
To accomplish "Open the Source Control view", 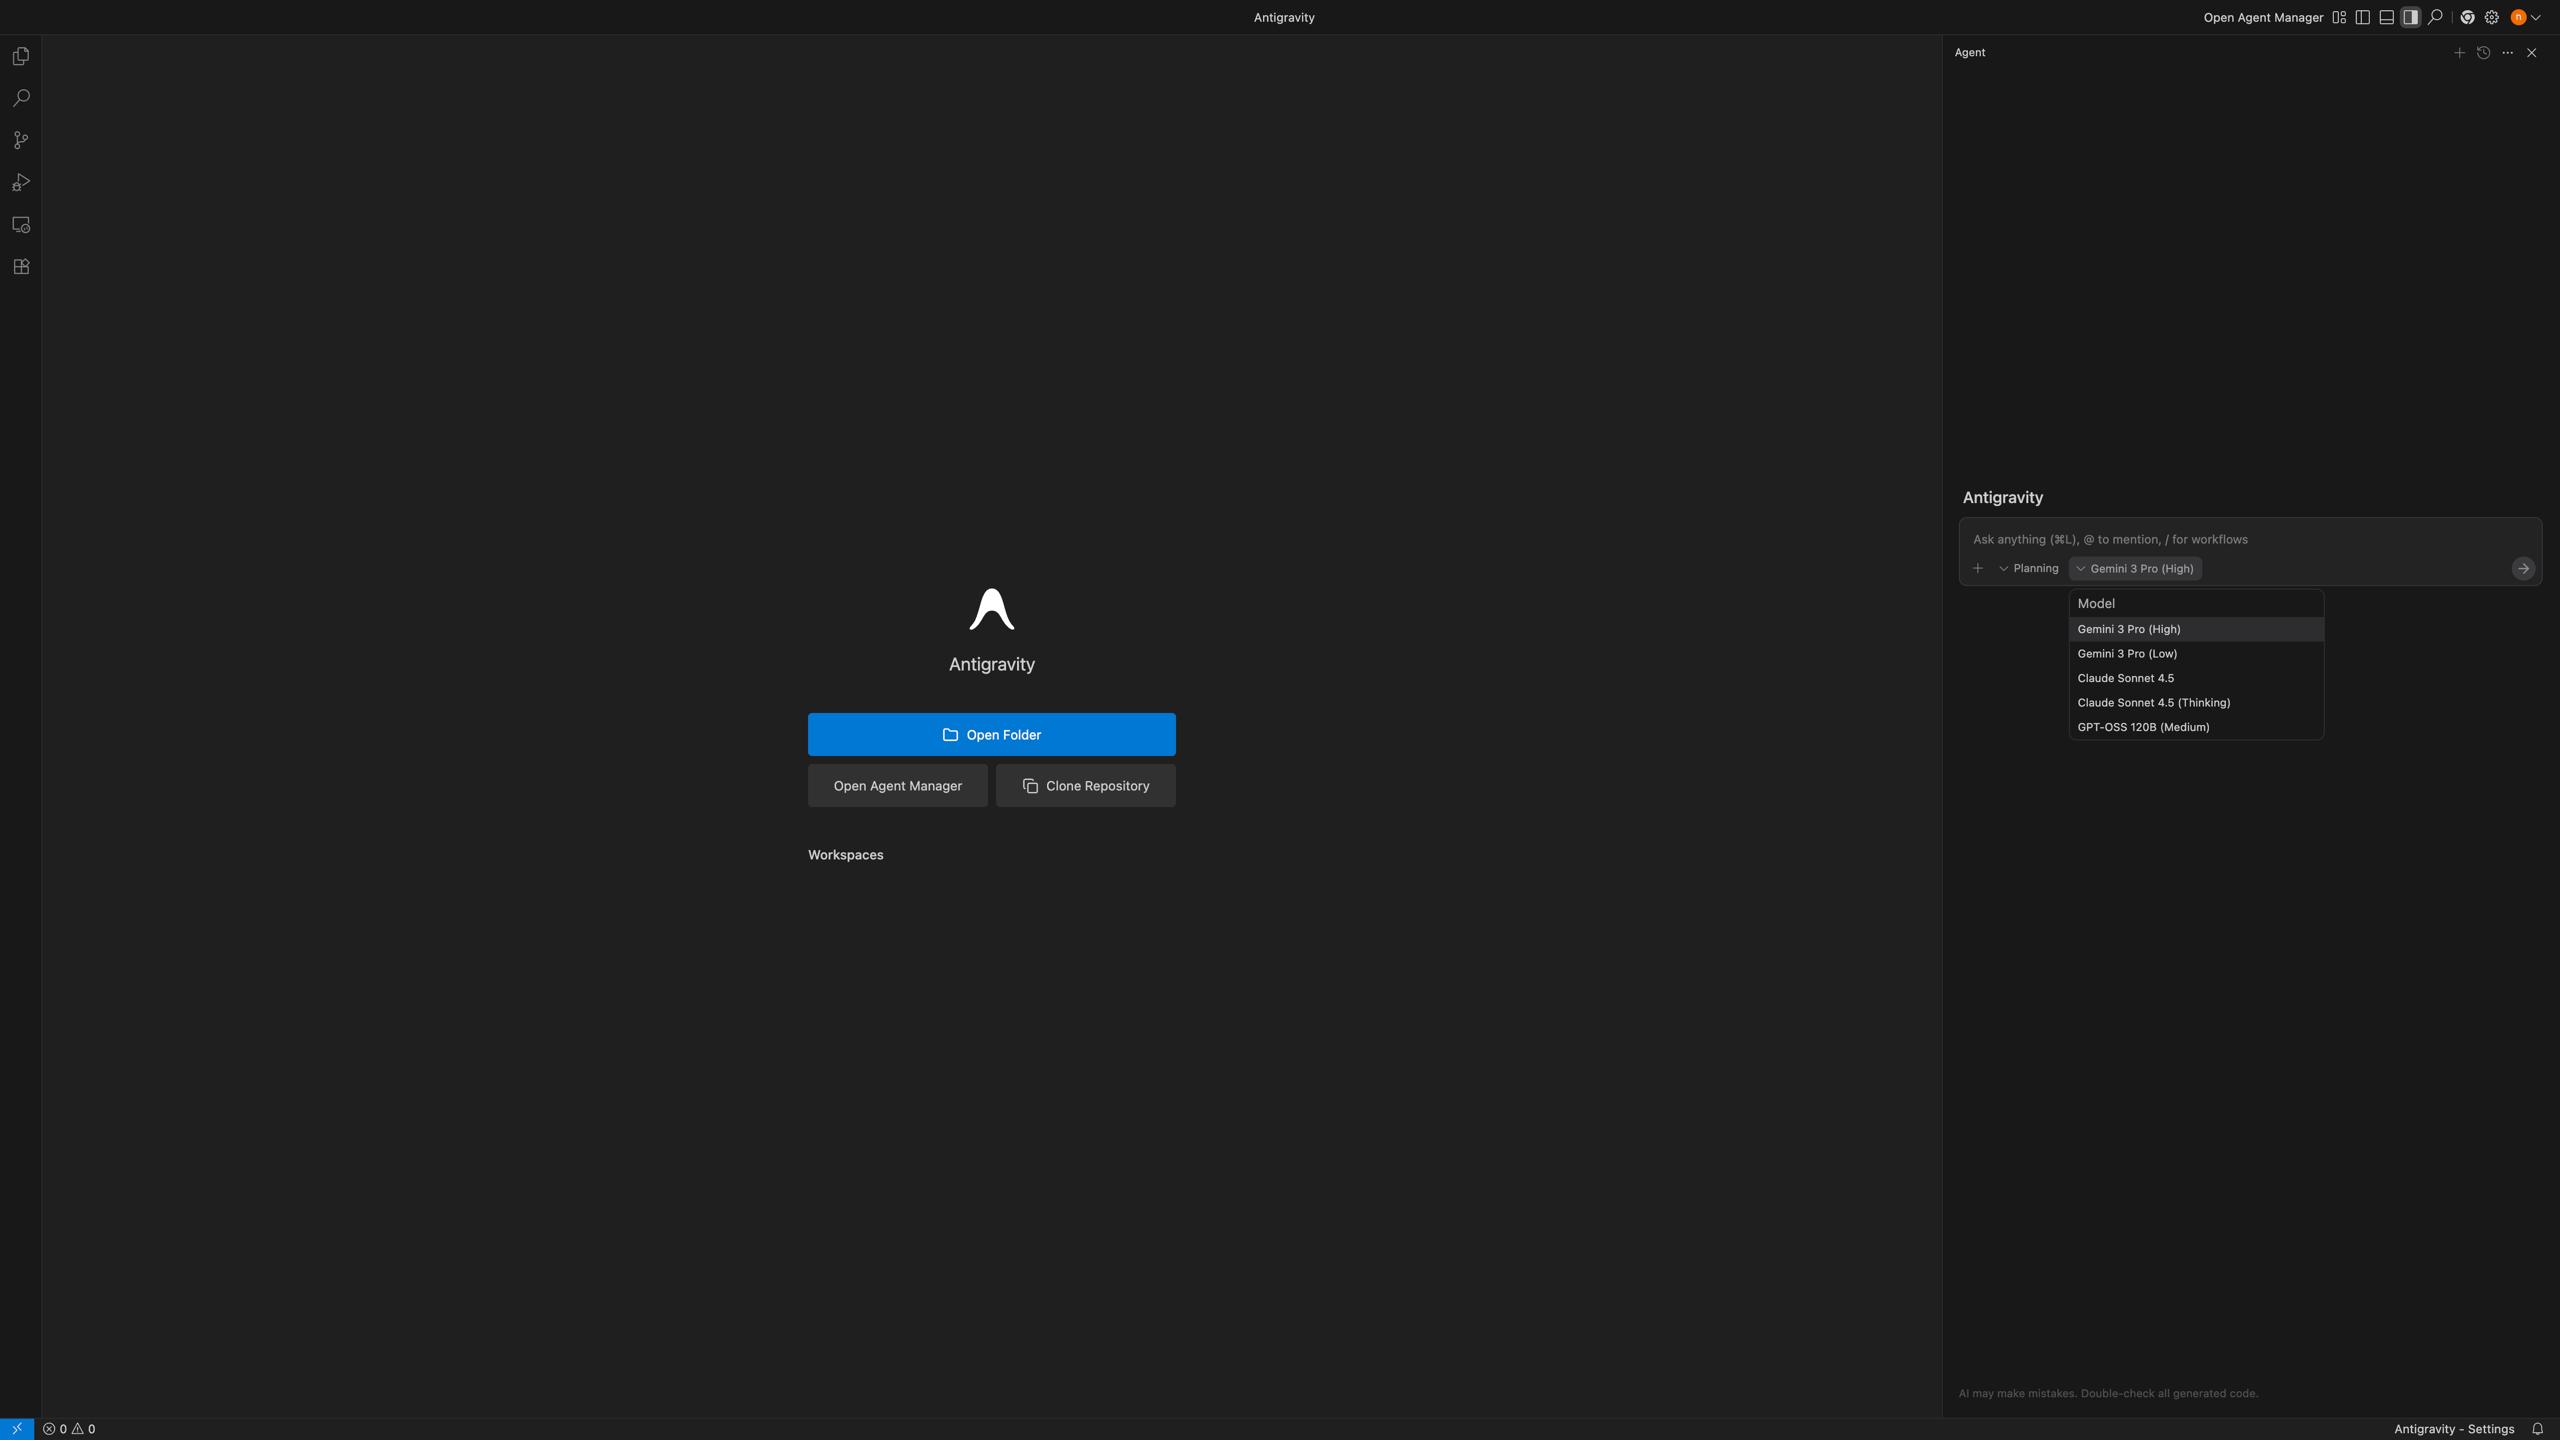I will click(21, 141).
